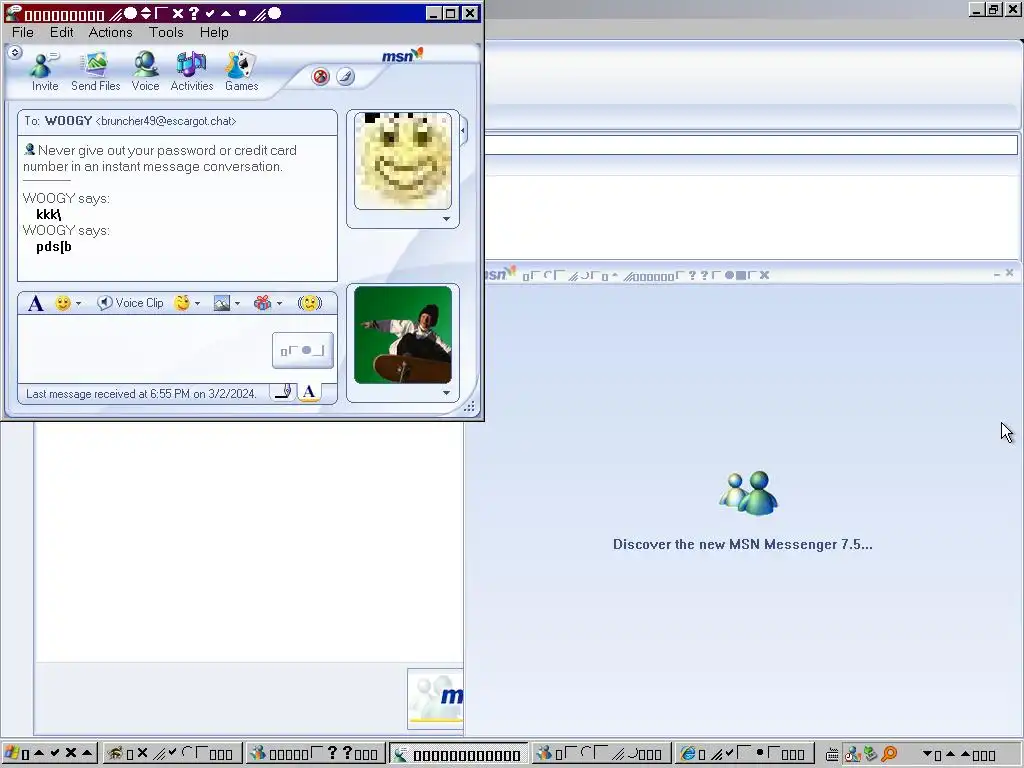The image size is (1024, 768).
Task: Invite someone to this conversation
Action: click(x=45, y=72)
